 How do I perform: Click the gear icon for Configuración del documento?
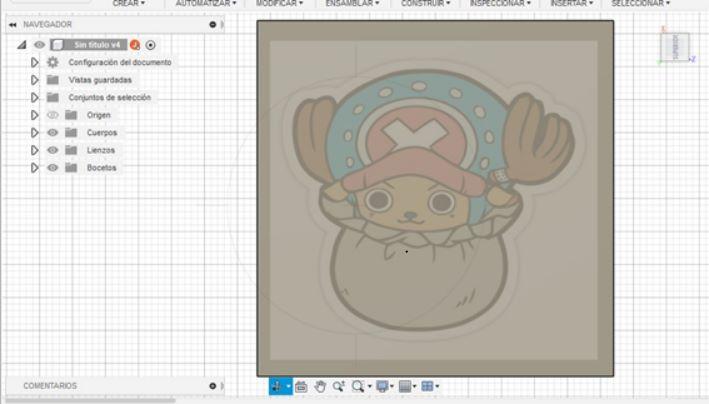53,62
